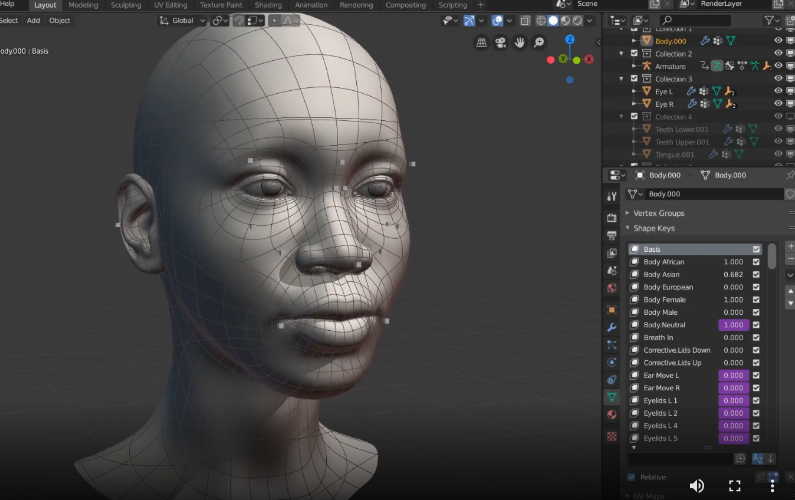Disable the Collection 3 checkbox in outliner

tap(634, 79)
